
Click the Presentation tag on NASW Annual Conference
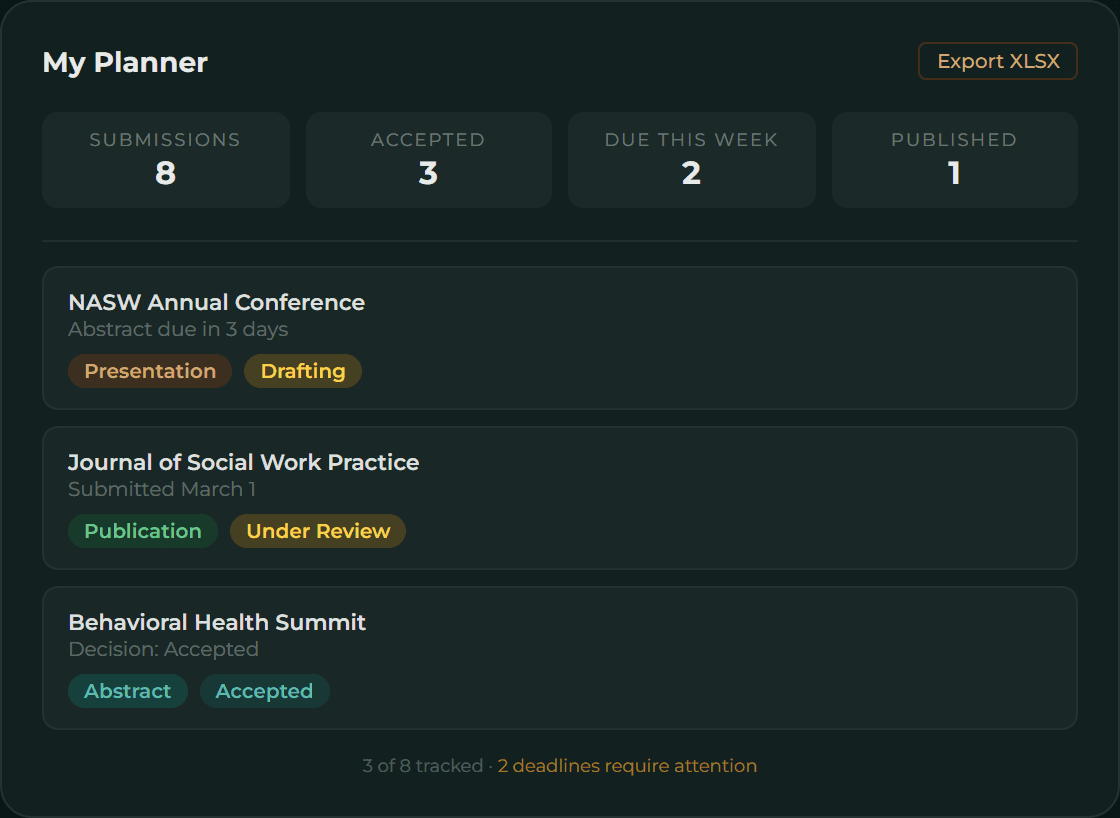149,371
